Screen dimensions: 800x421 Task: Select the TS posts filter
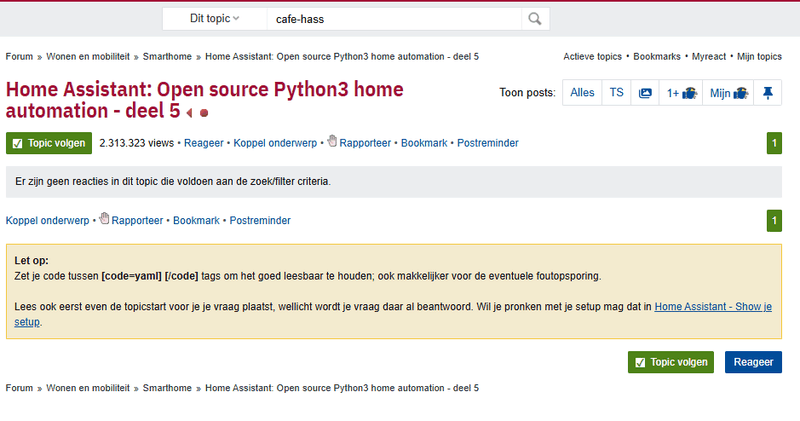[616, 93]
